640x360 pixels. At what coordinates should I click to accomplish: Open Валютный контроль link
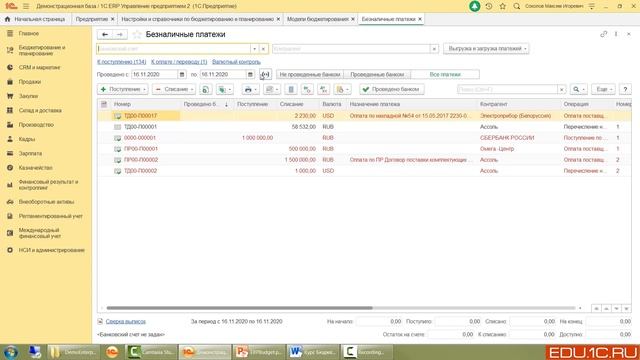pos(236,62)
